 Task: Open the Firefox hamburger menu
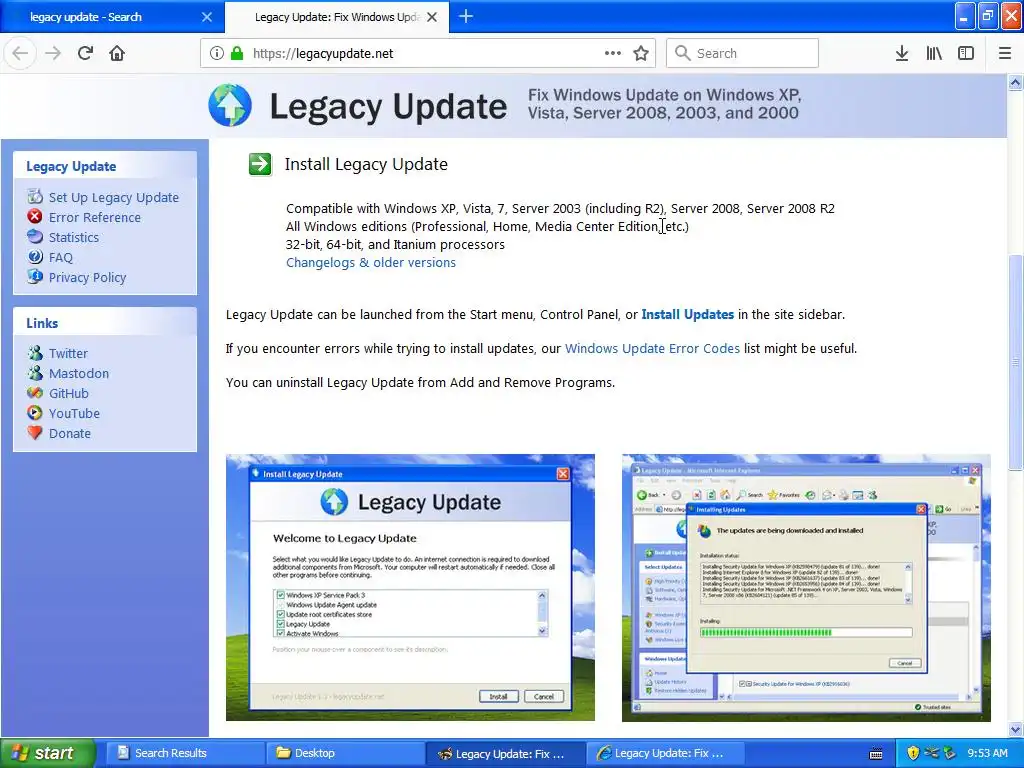point(1005,53)
